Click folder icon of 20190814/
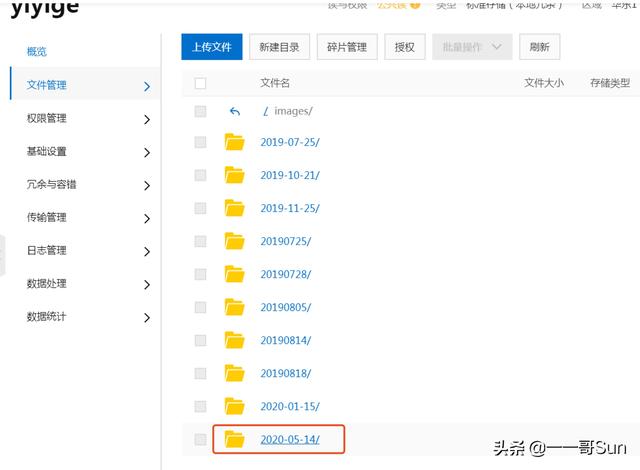640x470 pixels. click(235, 340)
